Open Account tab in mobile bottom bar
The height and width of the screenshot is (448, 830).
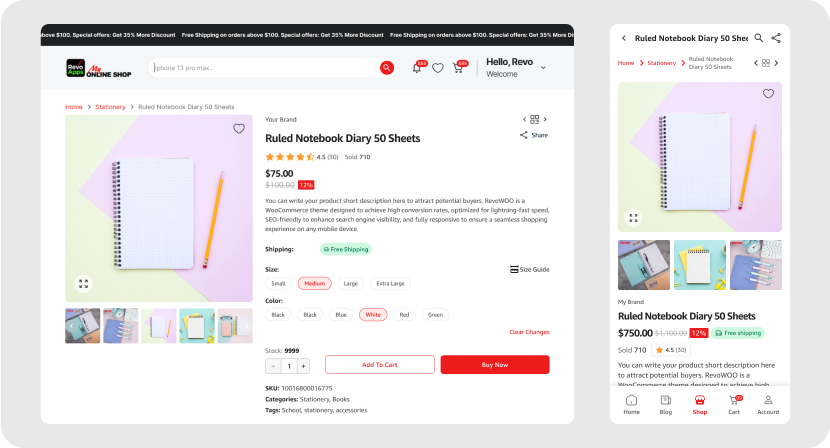click(768, 405)
